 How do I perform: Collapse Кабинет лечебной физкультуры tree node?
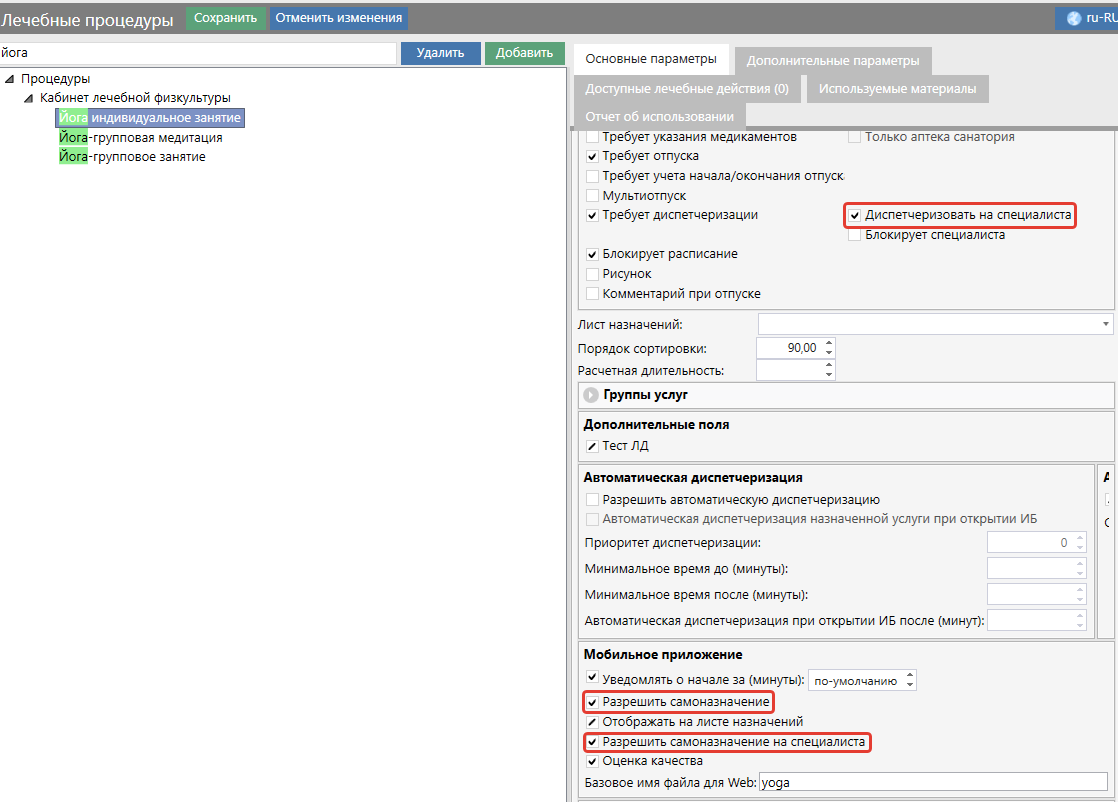pyautogui.click(x=29, y=98)
